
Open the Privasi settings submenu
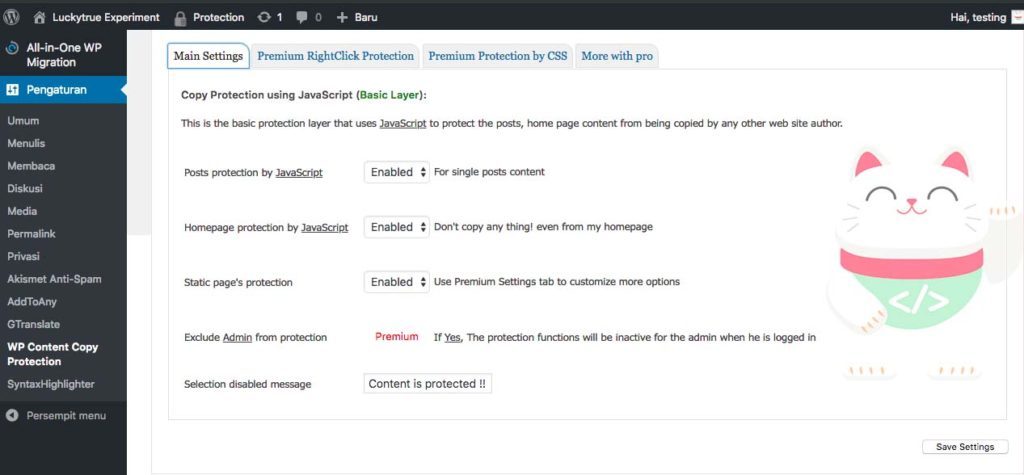tap(24, 256)
